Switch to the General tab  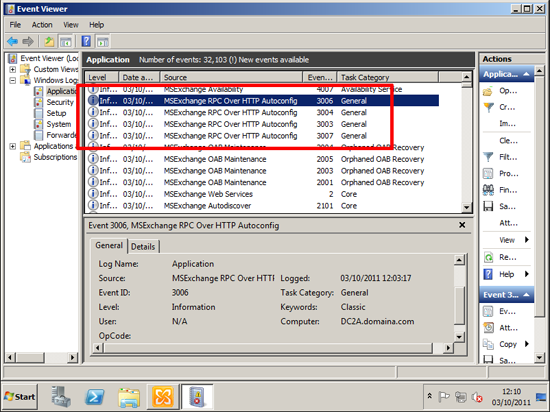[109, 245]
